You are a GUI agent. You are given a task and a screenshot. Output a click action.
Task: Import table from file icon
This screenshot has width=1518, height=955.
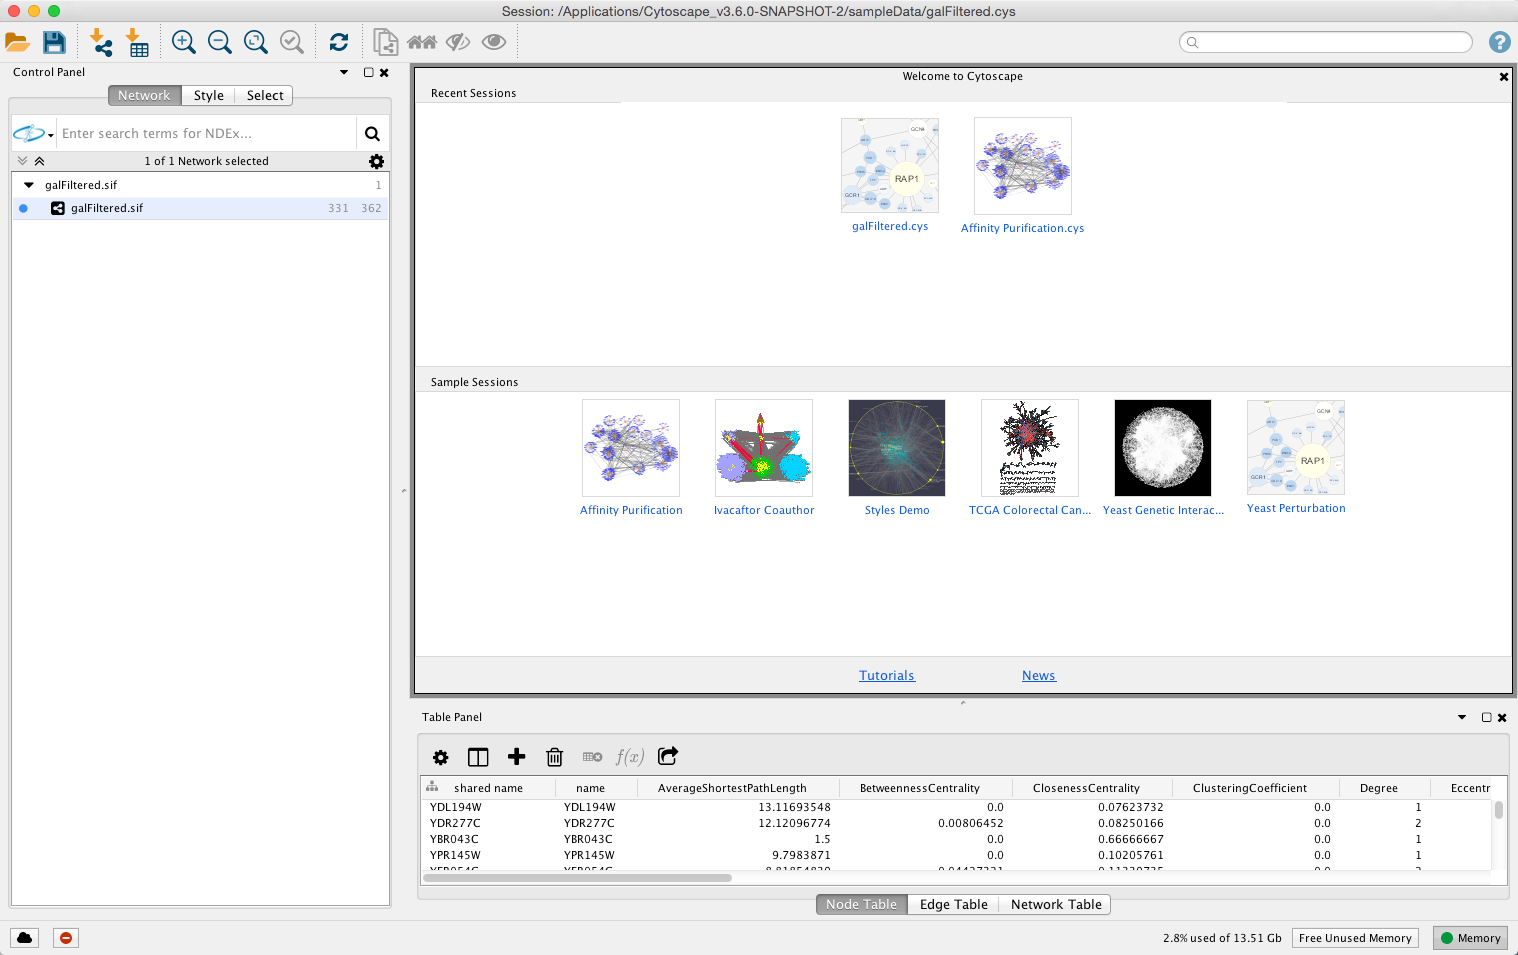tap(137, 42)
